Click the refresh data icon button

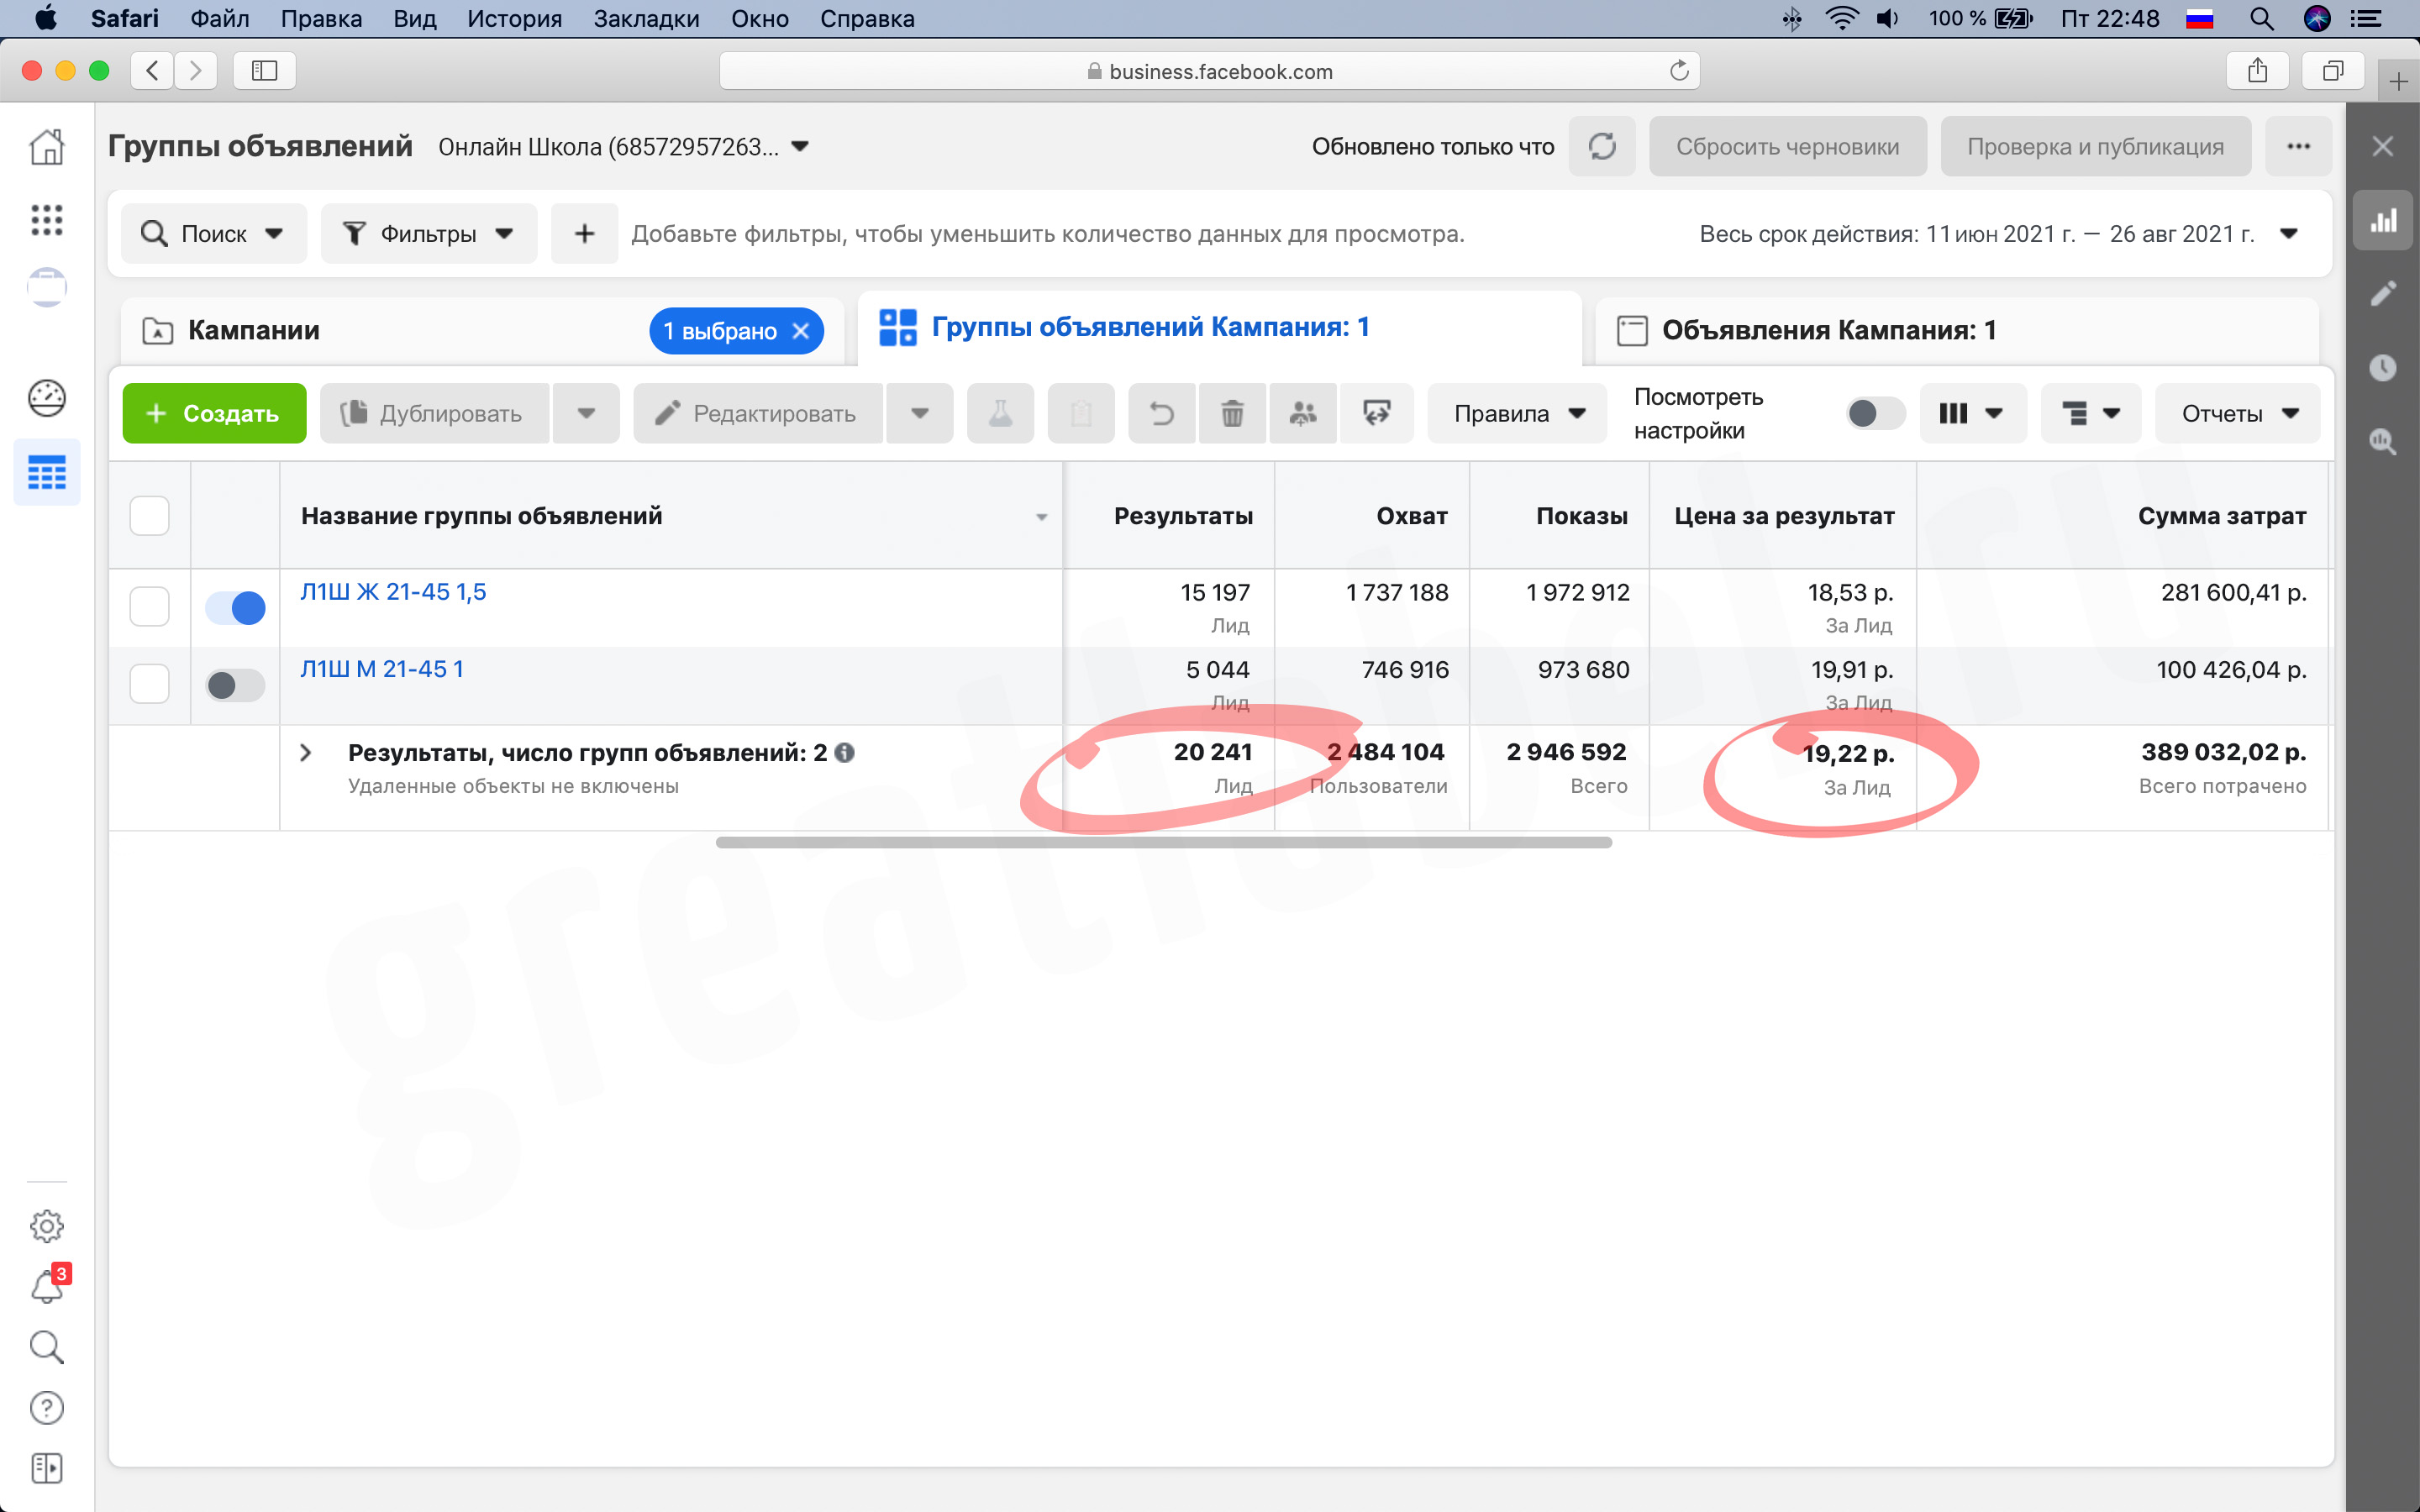point(1602,146)
